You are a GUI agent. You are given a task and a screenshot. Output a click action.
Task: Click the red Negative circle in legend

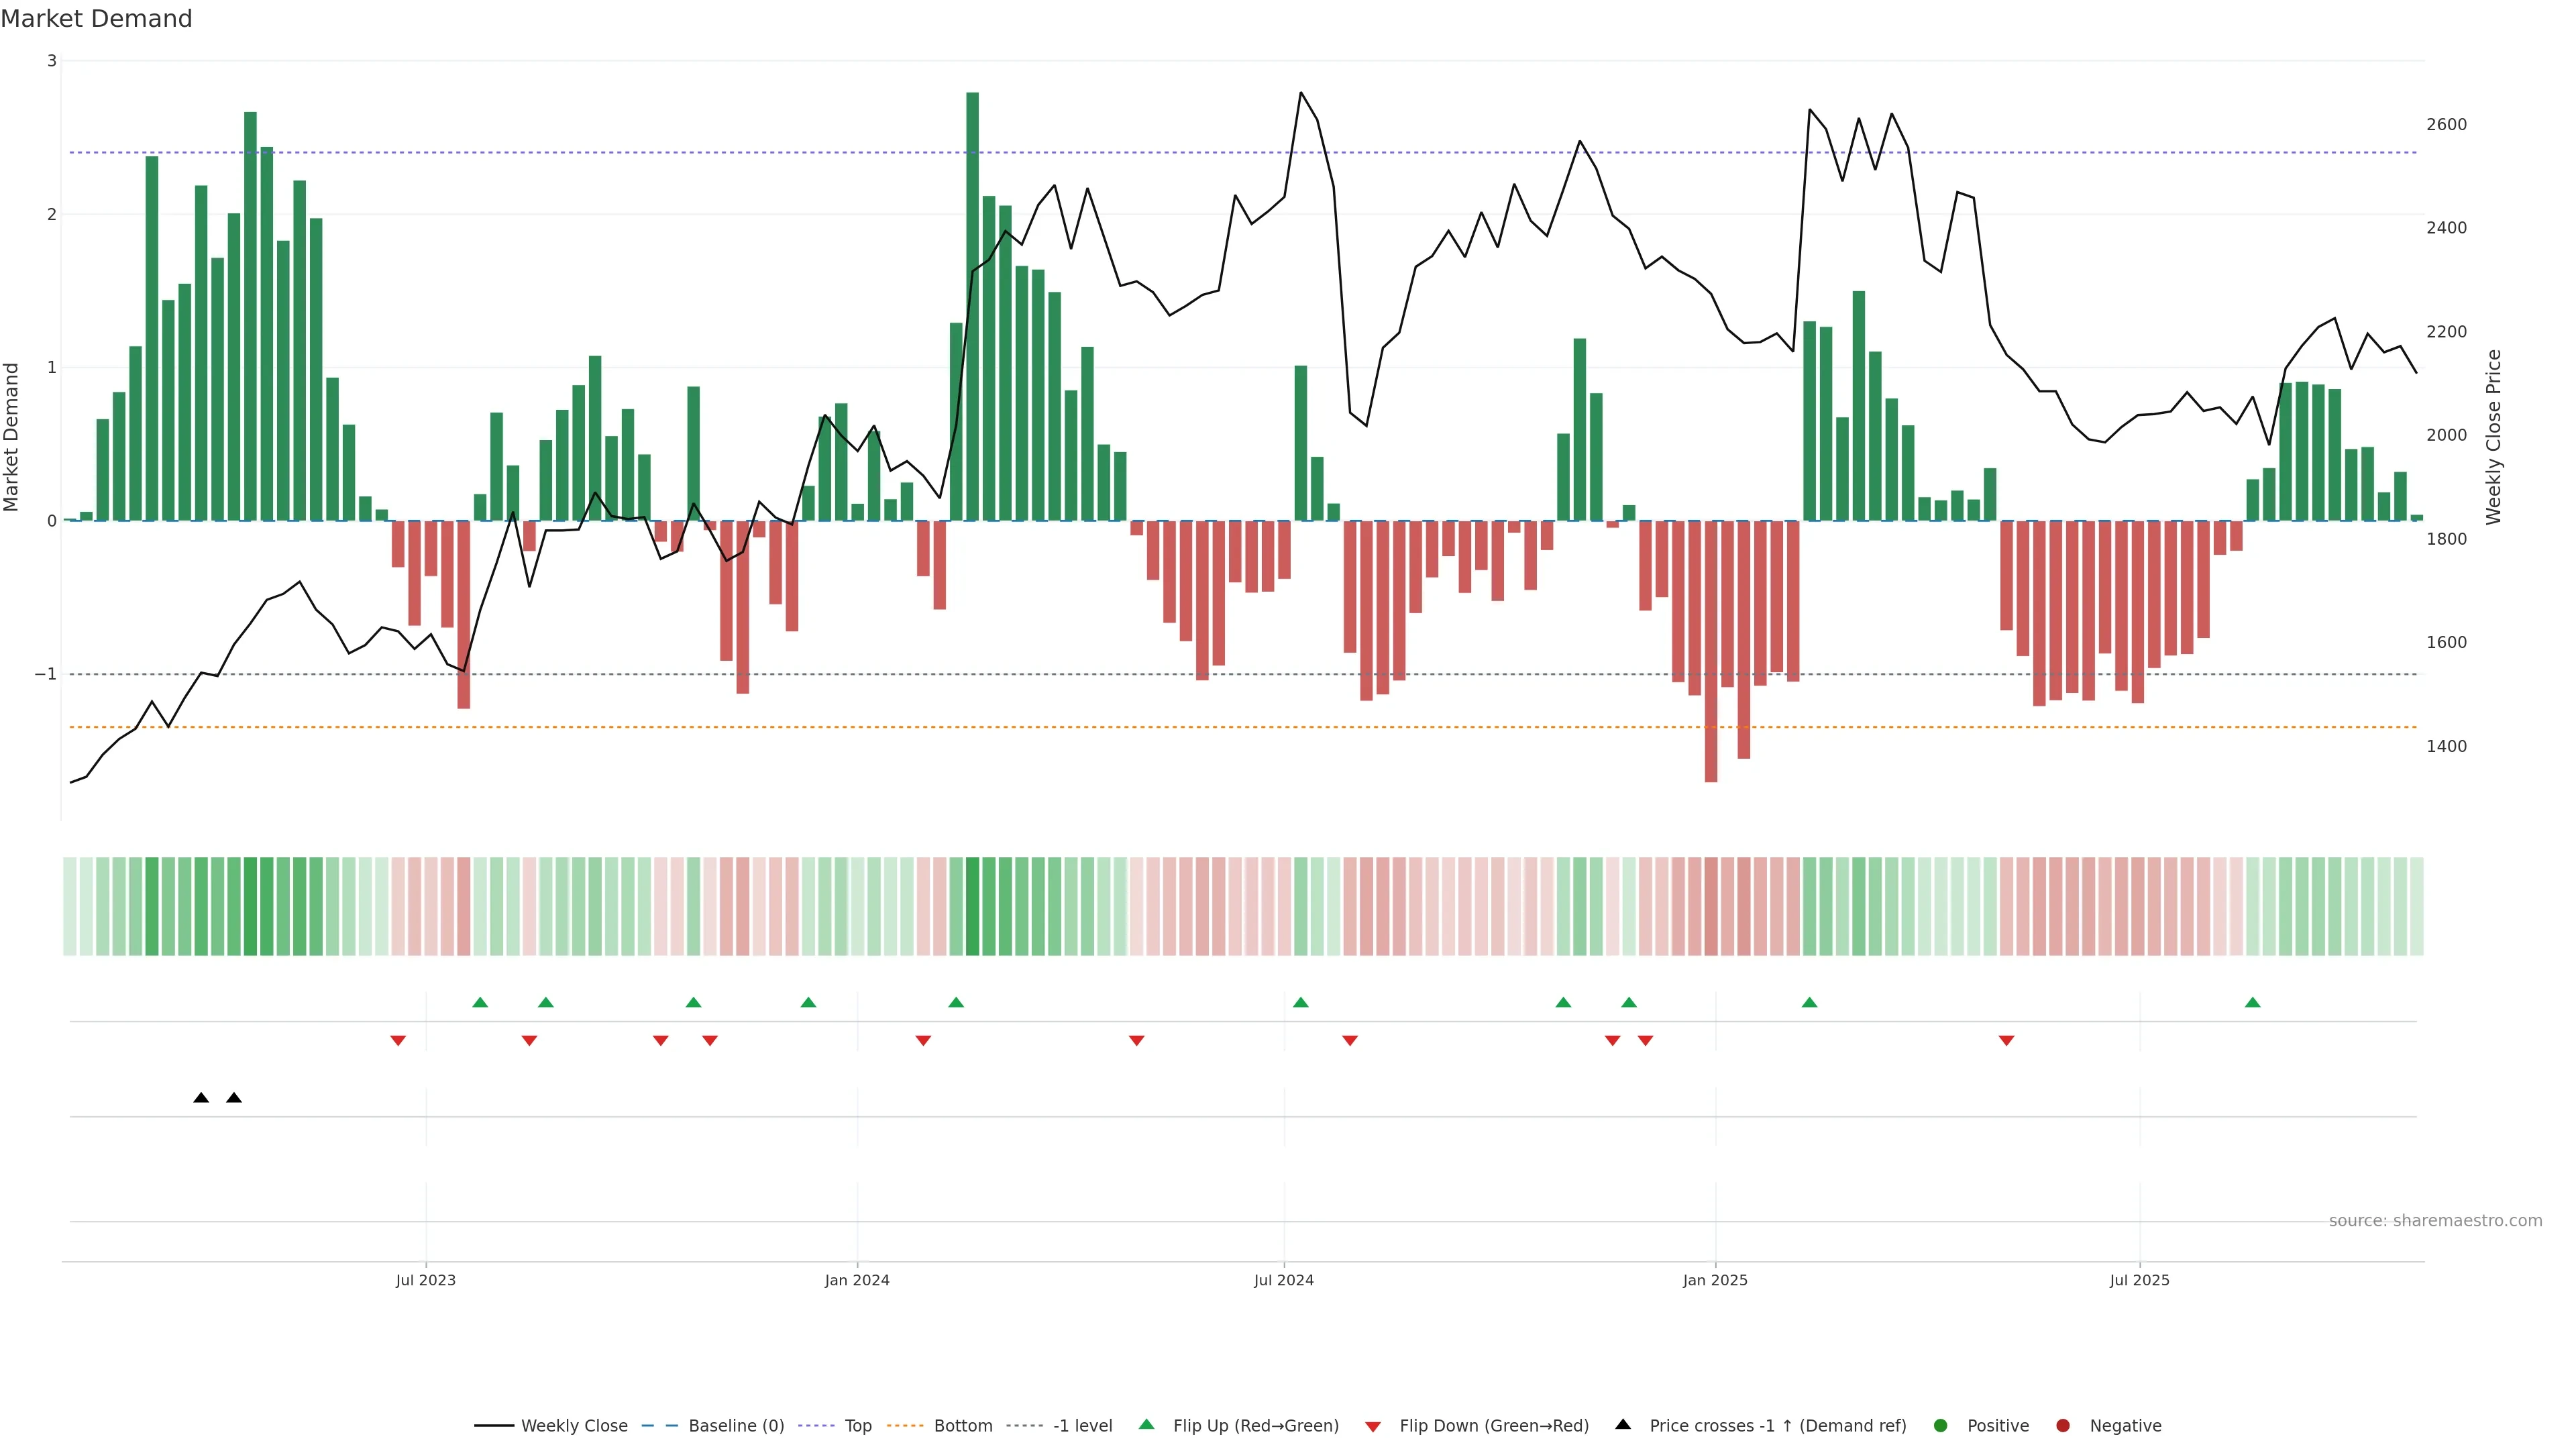click(x=2063, y=1426)
